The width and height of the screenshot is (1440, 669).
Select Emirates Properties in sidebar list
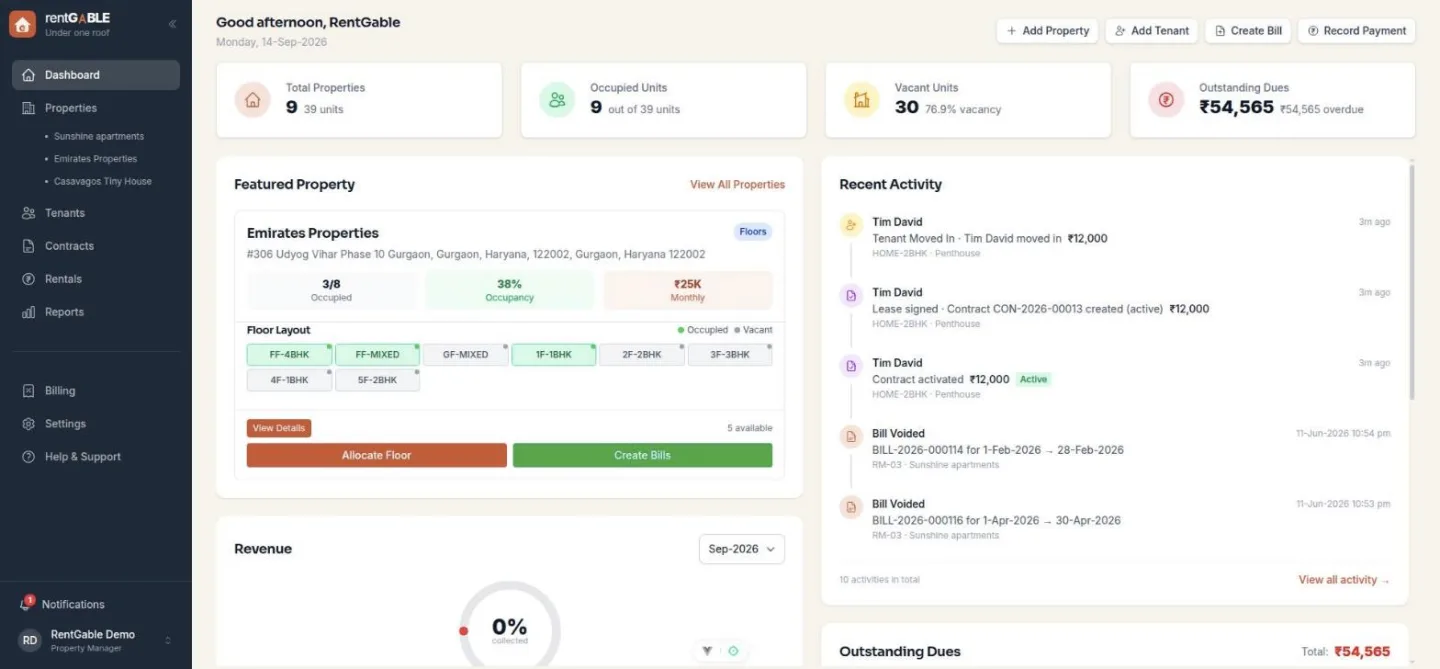[x=95, y=159]
